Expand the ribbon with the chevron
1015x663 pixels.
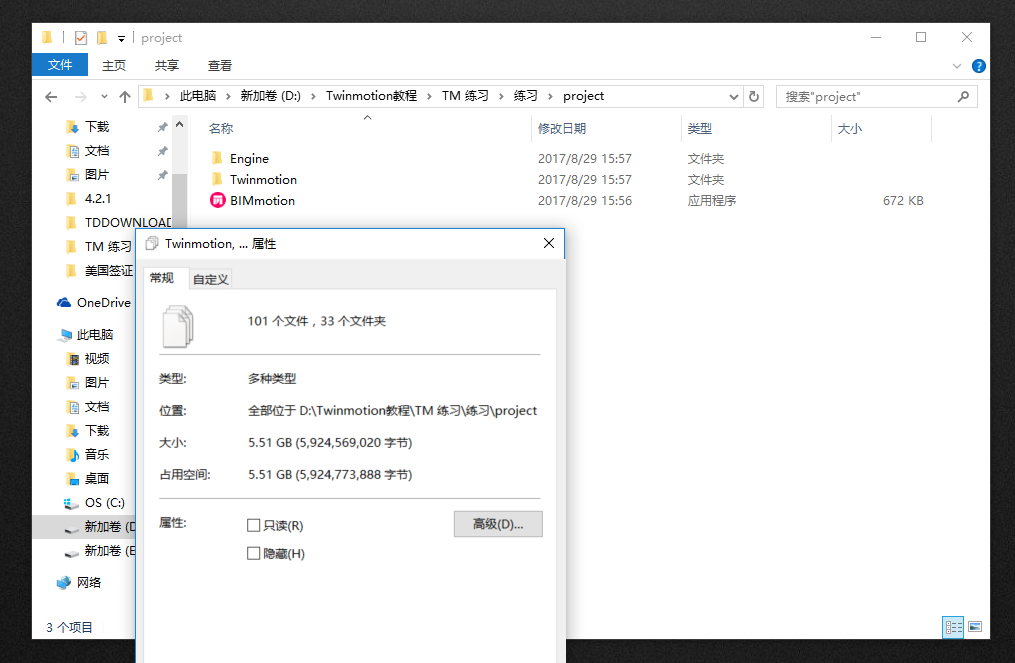pos(957,66)
